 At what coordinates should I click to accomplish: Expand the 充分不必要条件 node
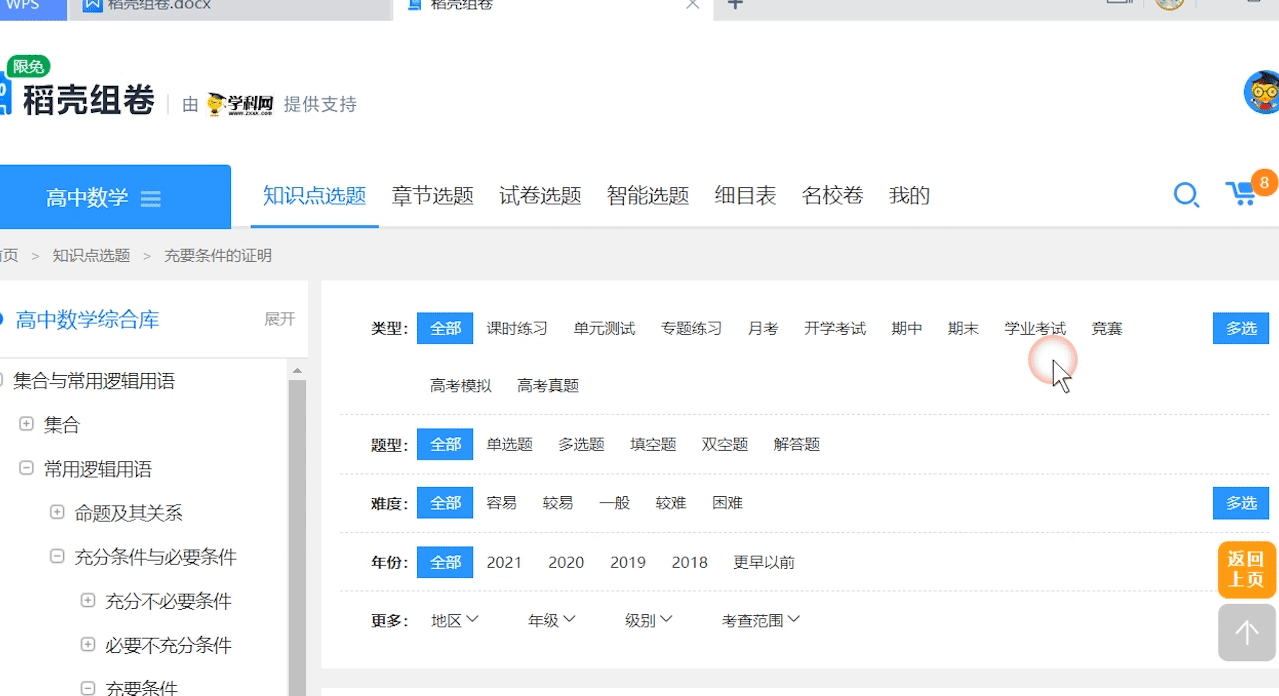(87, 601)
